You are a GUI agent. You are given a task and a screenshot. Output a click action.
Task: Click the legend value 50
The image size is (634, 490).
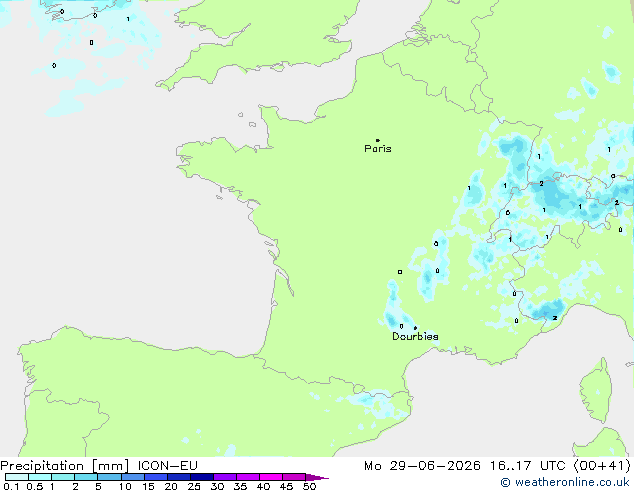309,486
